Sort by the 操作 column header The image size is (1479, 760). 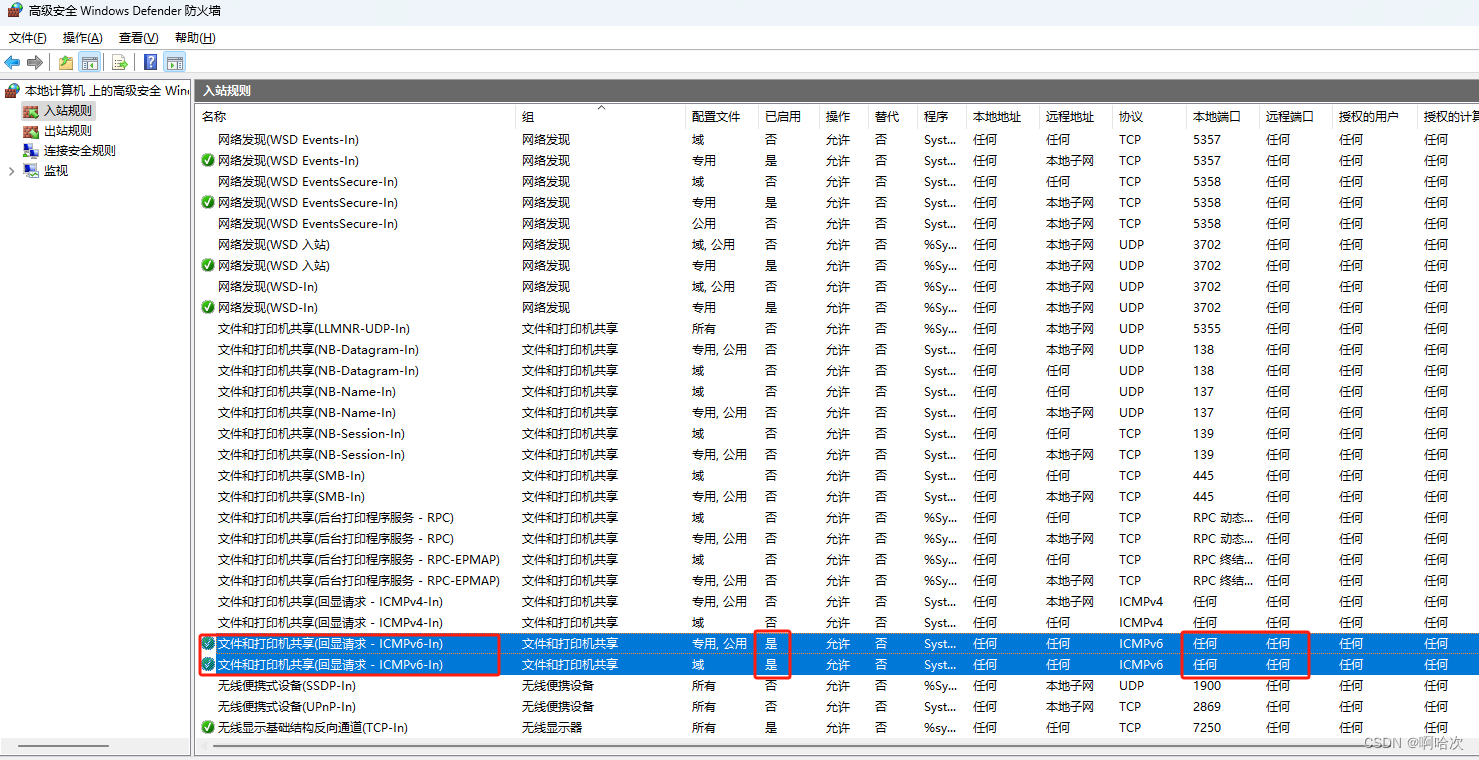pyautogui.click(x=838, y=117)
